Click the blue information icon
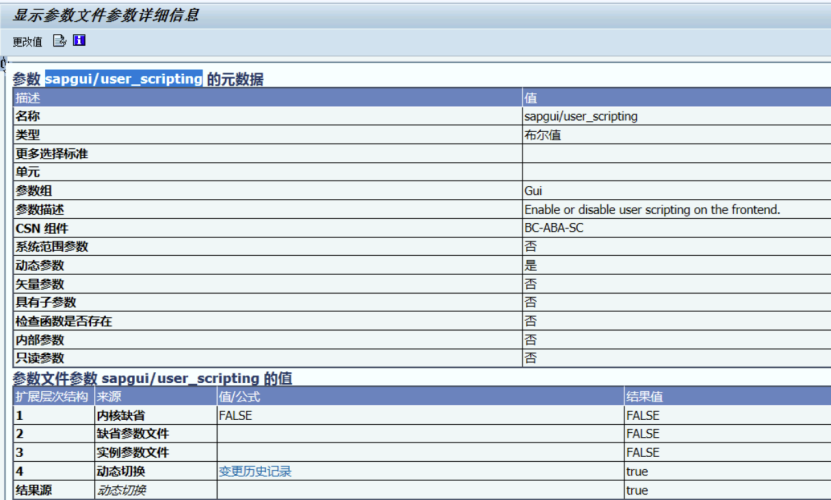The image size is (831, 500). (79, 40)
